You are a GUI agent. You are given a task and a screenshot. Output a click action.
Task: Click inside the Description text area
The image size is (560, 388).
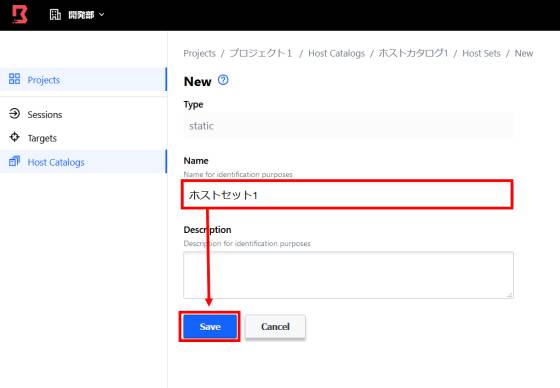(x=348, y=275)
